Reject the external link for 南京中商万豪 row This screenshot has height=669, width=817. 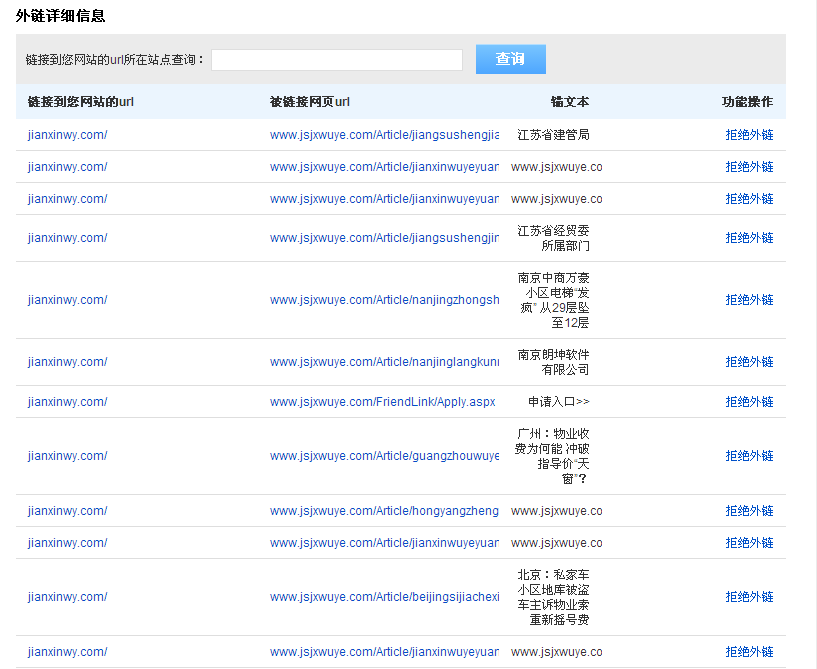(x=749, y=300)
